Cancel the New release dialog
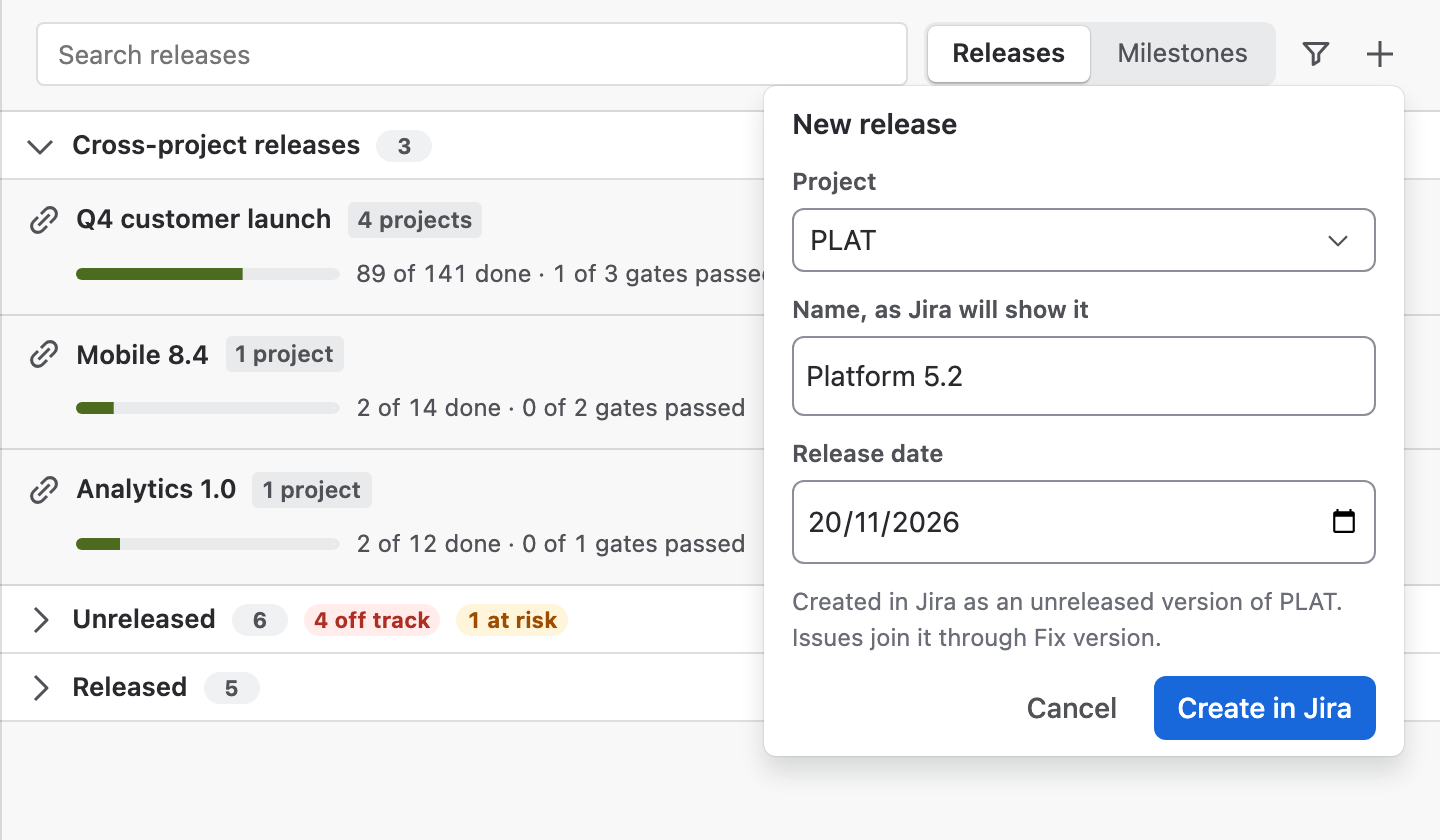 (1072, 708)
